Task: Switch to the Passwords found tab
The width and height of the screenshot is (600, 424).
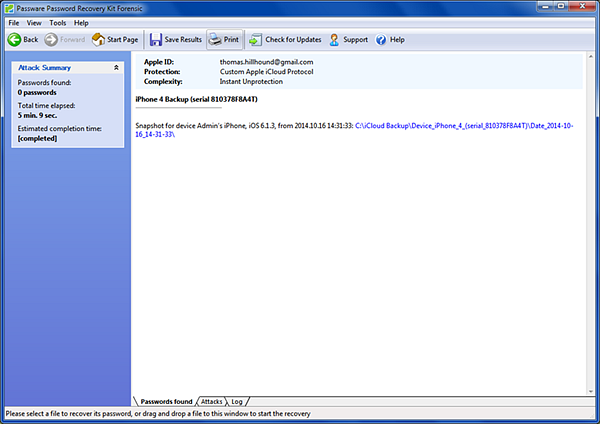Action: [x=166, y=401]
